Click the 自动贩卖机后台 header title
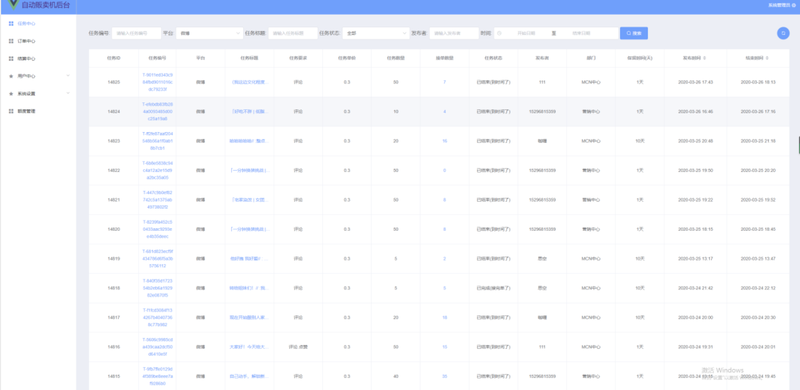The image size is (800, 390). 47,6
